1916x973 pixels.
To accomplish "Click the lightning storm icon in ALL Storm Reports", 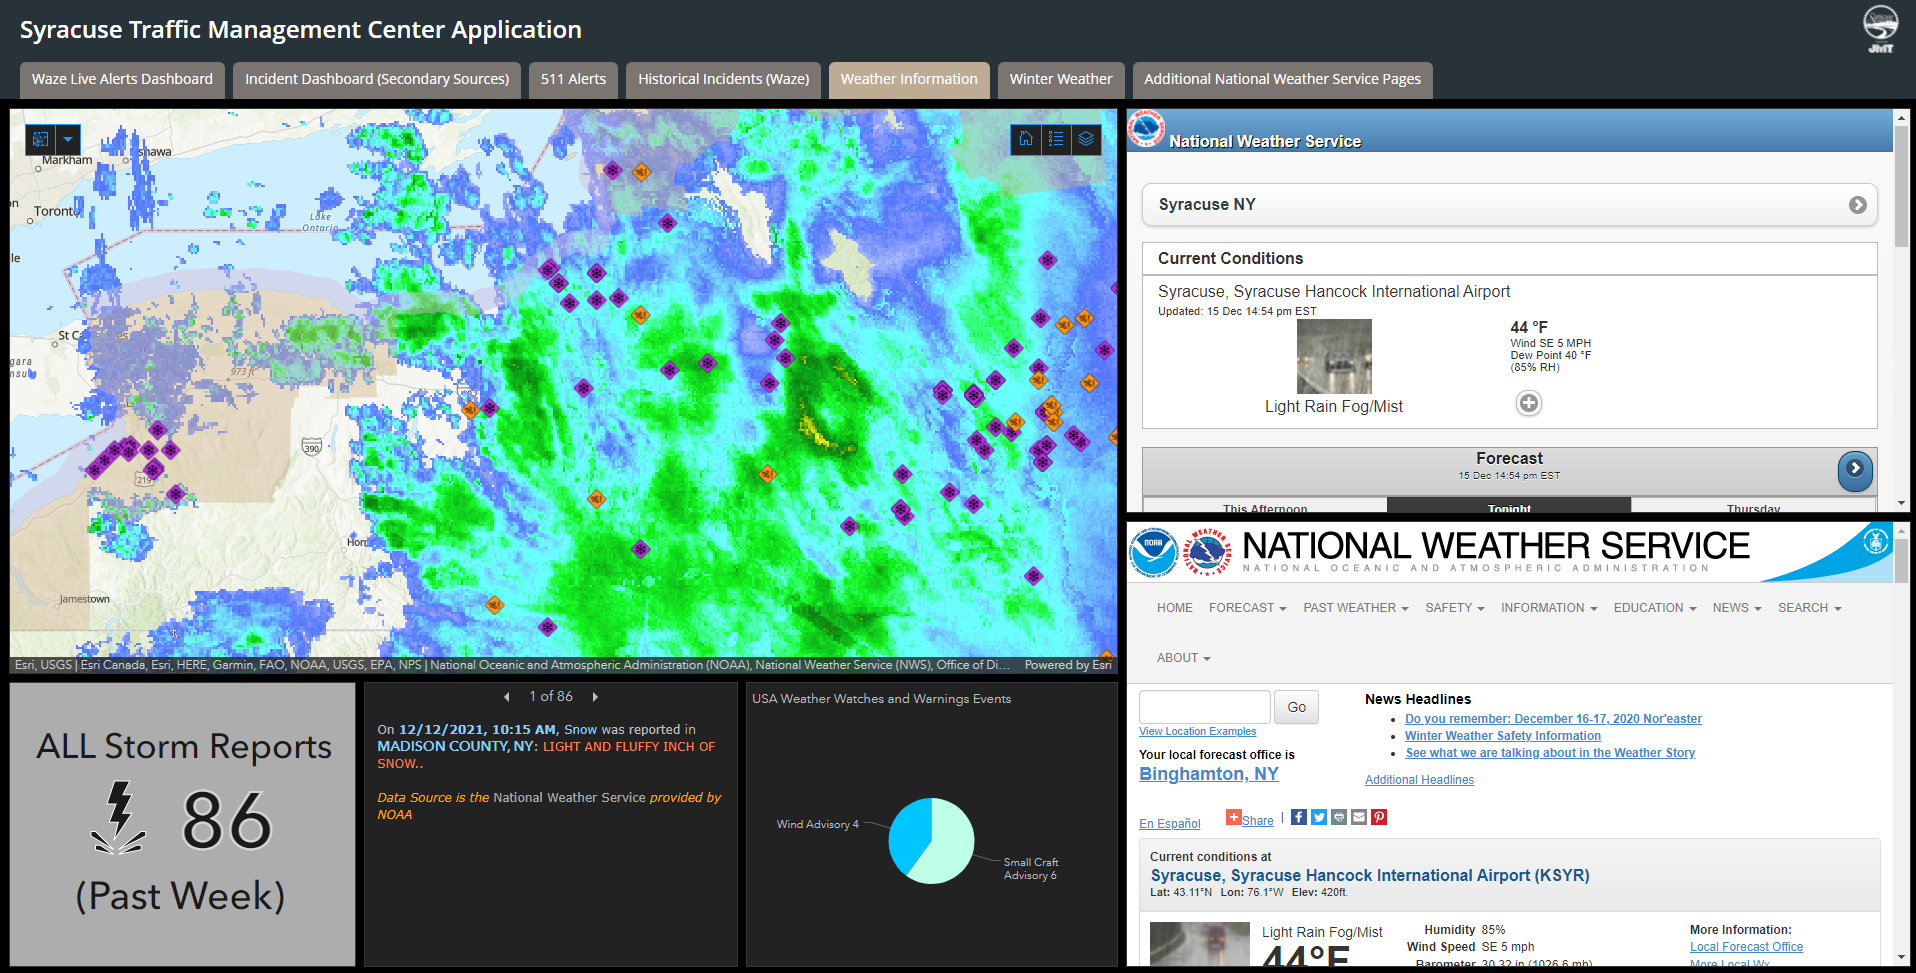I will tap(119, 818).
